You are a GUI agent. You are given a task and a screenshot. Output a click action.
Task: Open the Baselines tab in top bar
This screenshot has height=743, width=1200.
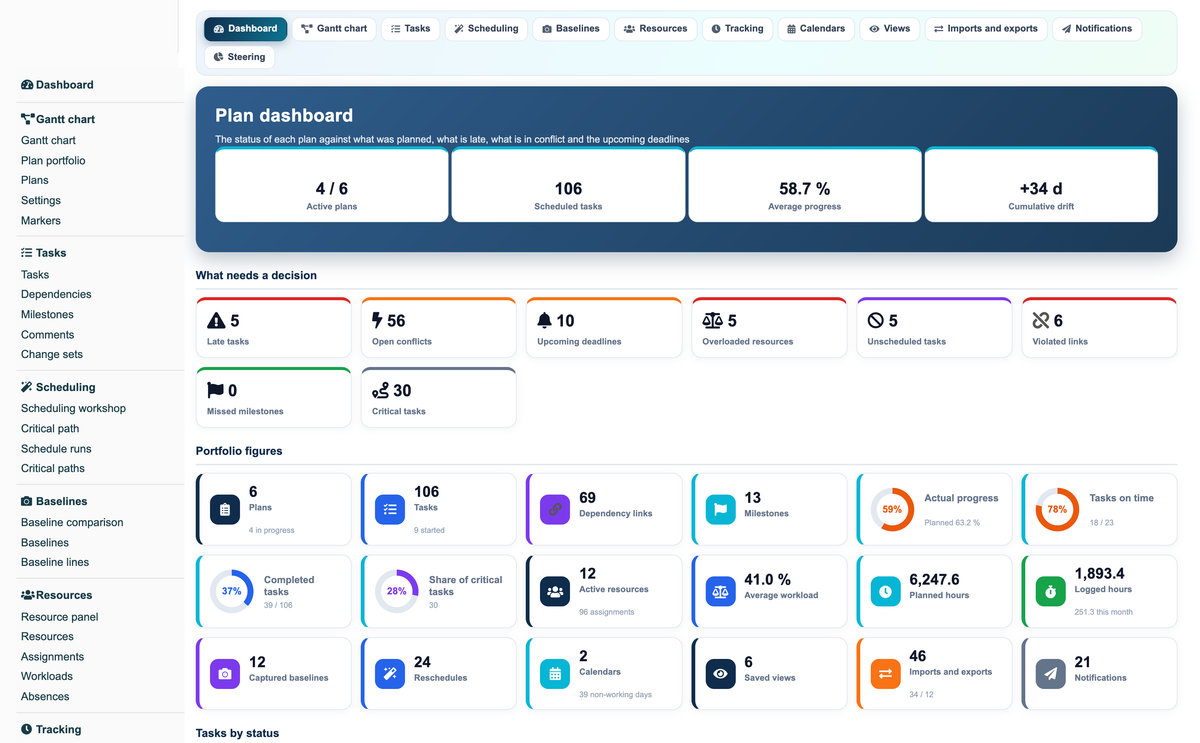pyautogui.click(x=571, y=29)
